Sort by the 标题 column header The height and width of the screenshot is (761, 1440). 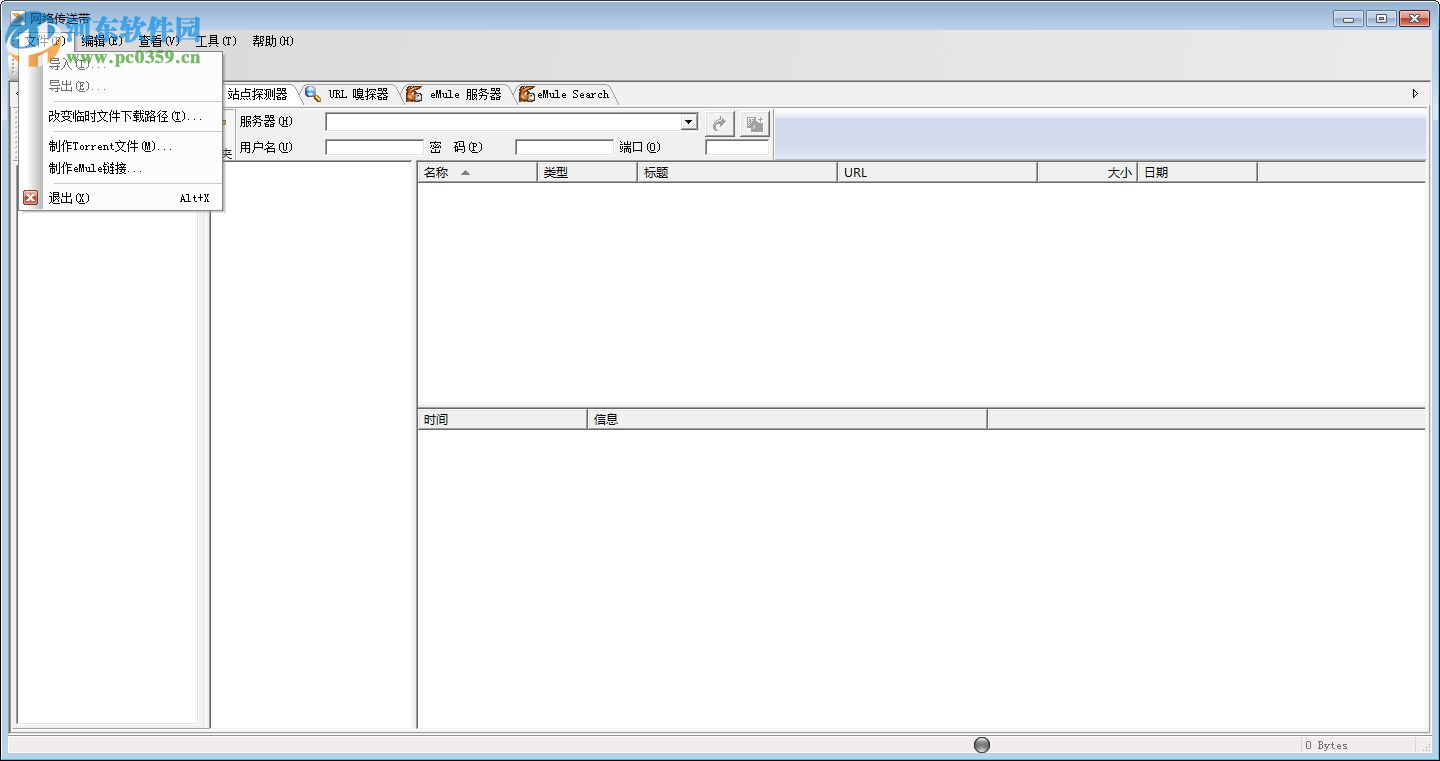click(737, 172)
